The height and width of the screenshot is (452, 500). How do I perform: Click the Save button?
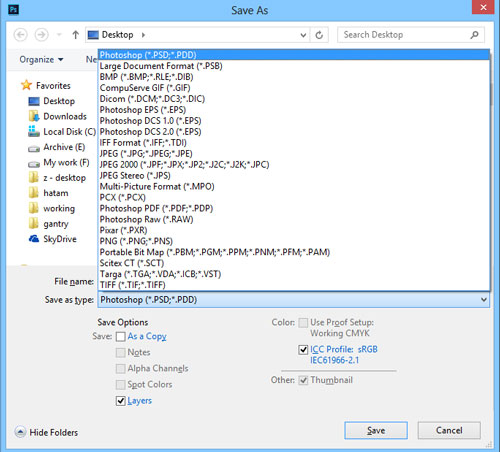[376, 430]
